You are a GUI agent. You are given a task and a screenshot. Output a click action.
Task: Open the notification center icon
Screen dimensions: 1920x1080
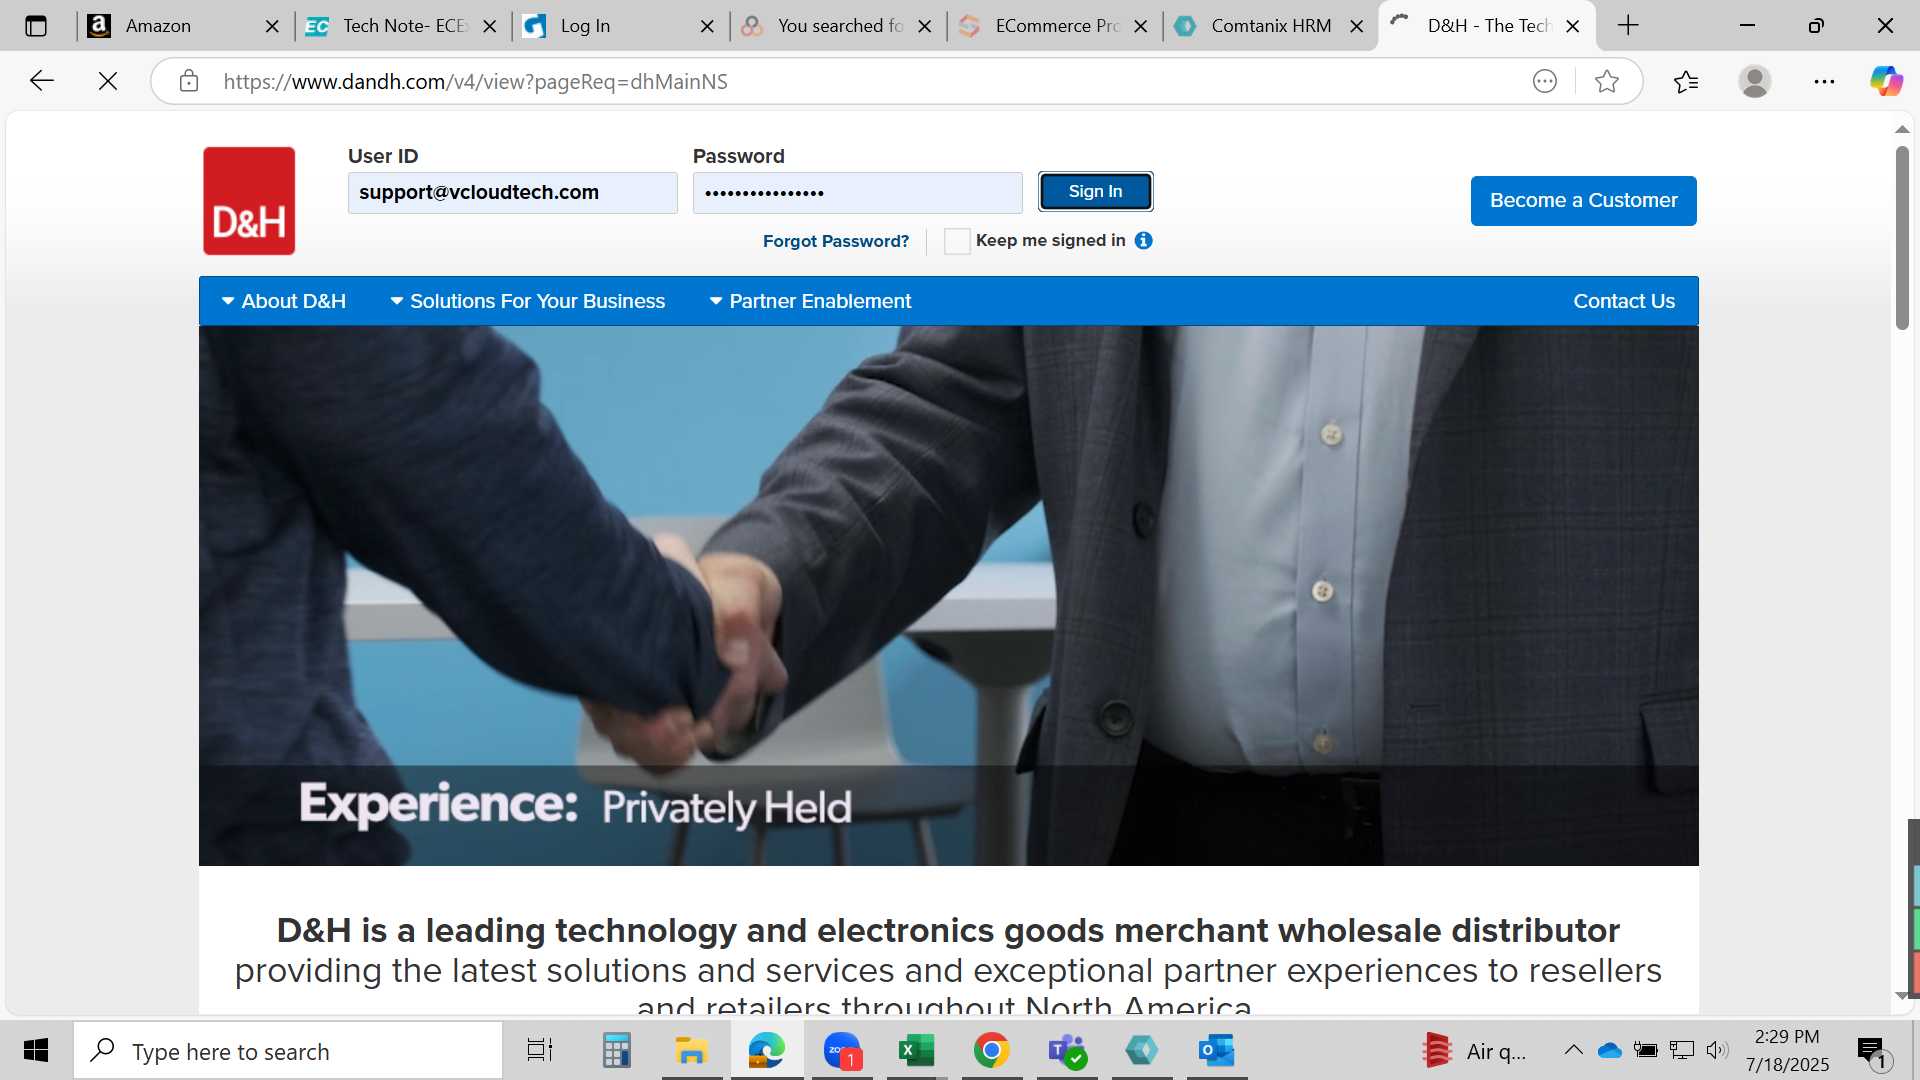1872,1052
